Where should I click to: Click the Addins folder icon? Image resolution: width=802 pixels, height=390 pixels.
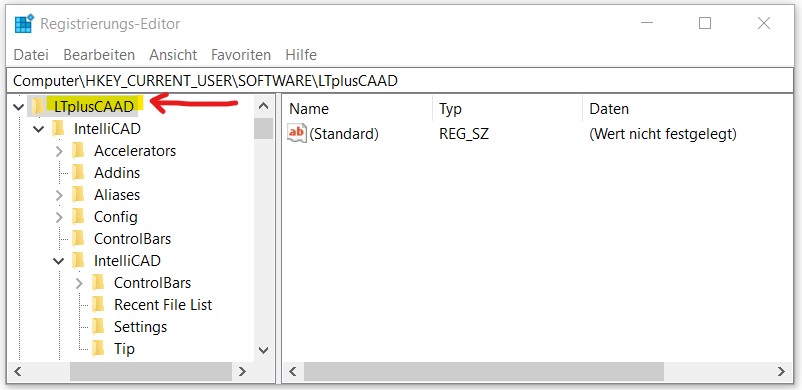pos(78,172)
